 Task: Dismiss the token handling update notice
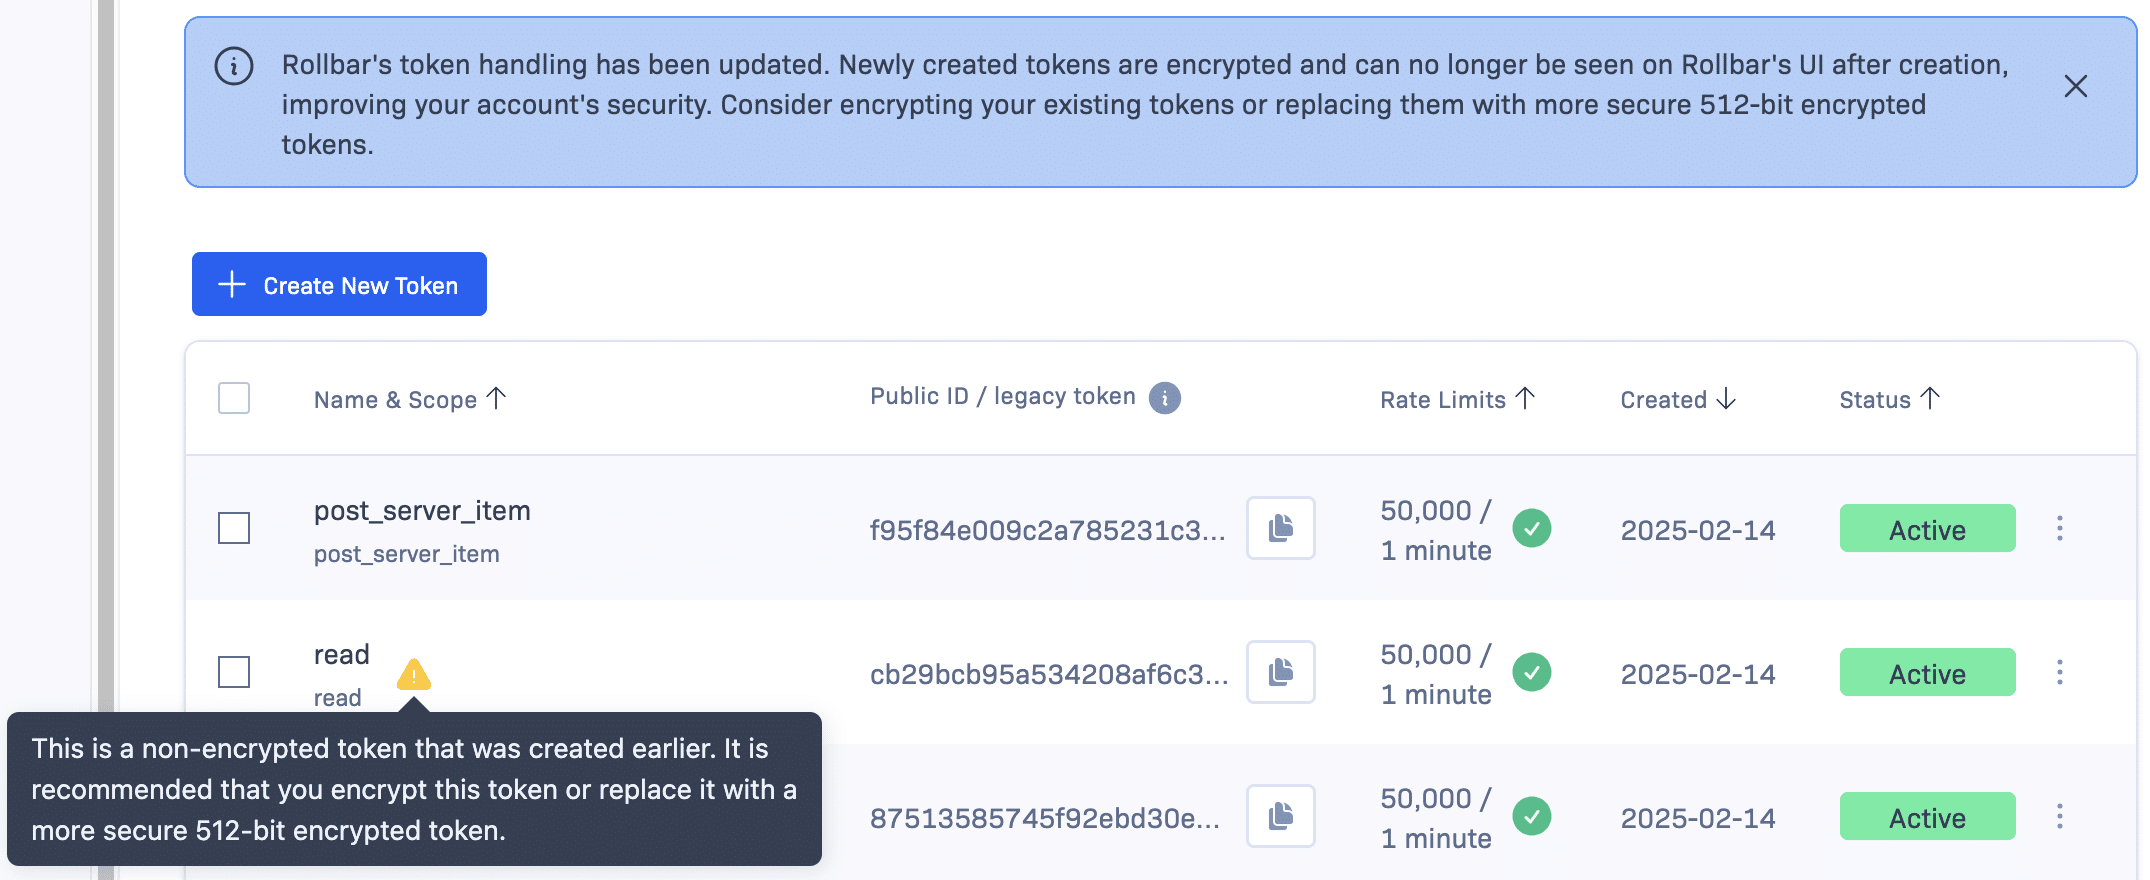point(2076,86)
